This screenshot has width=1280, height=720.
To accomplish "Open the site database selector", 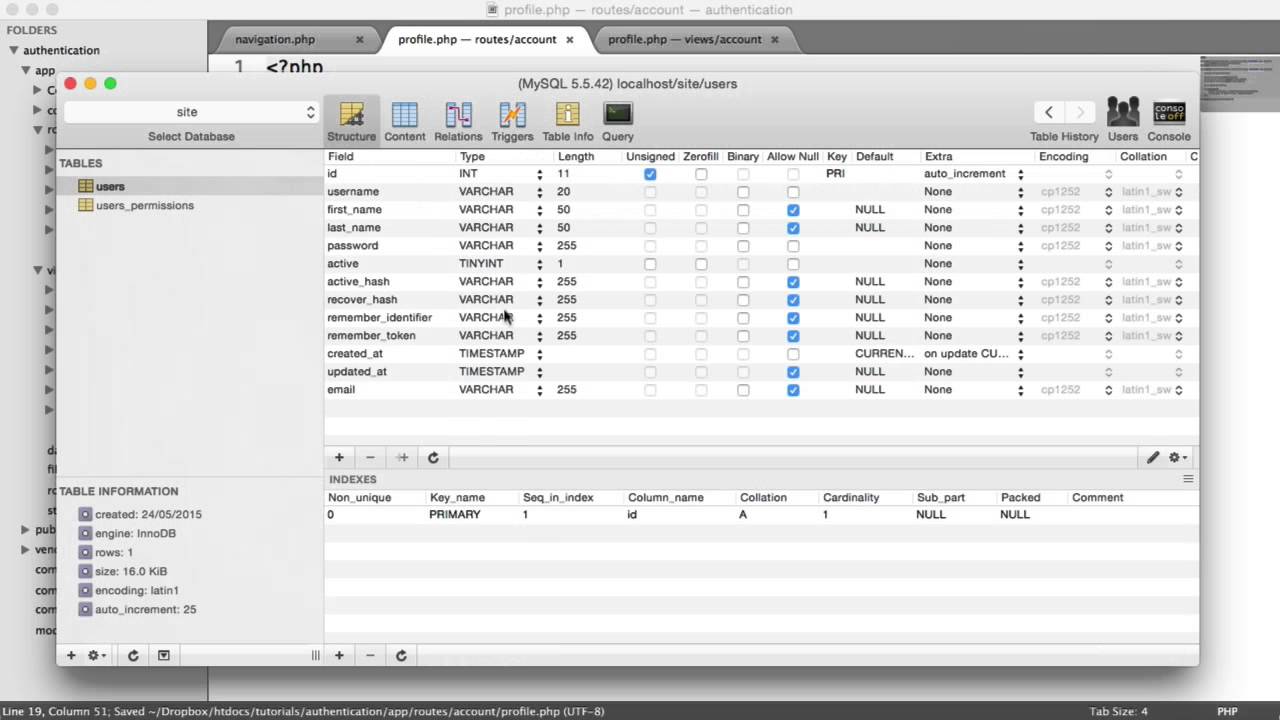I will [191, 112].
